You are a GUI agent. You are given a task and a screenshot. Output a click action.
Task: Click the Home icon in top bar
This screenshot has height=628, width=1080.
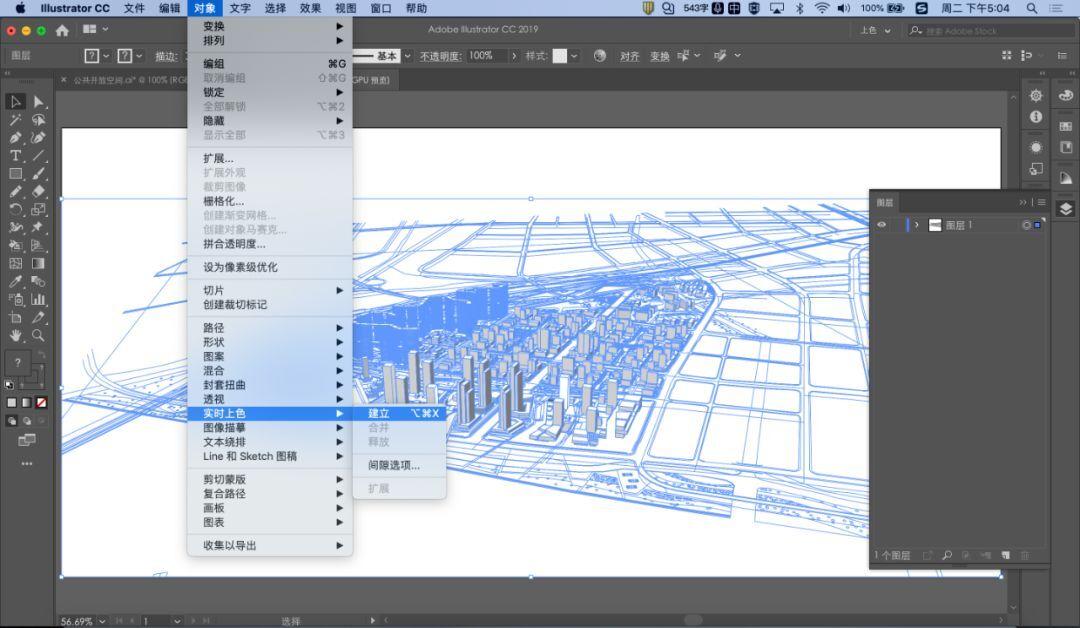coord(62,30)
